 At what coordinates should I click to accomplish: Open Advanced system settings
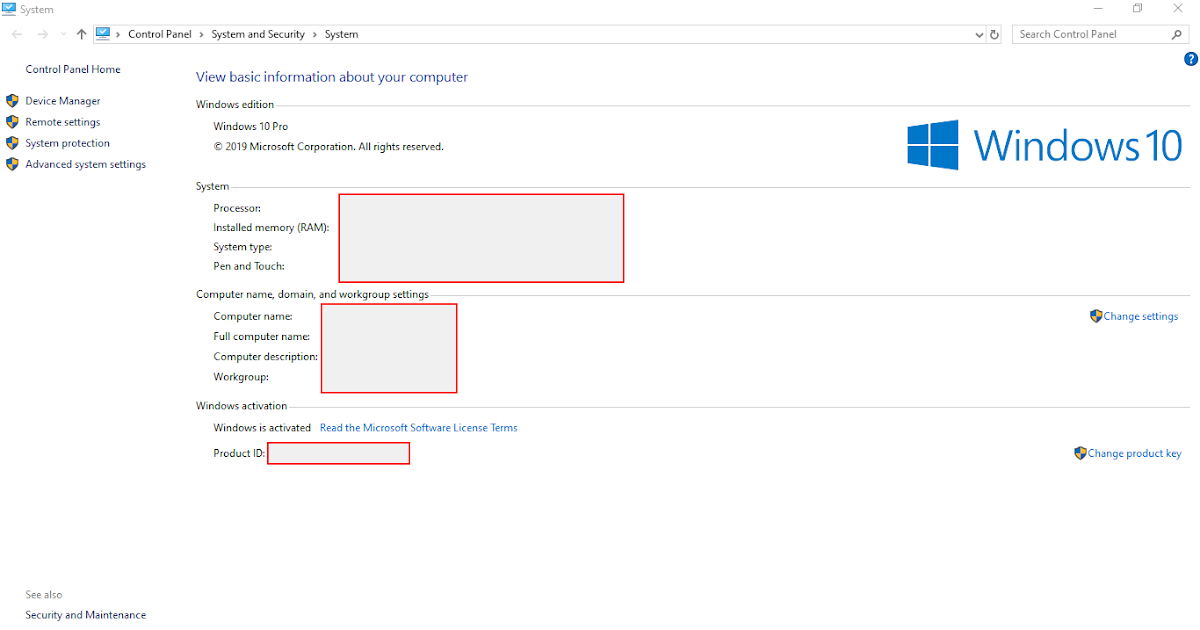[86, 164]
